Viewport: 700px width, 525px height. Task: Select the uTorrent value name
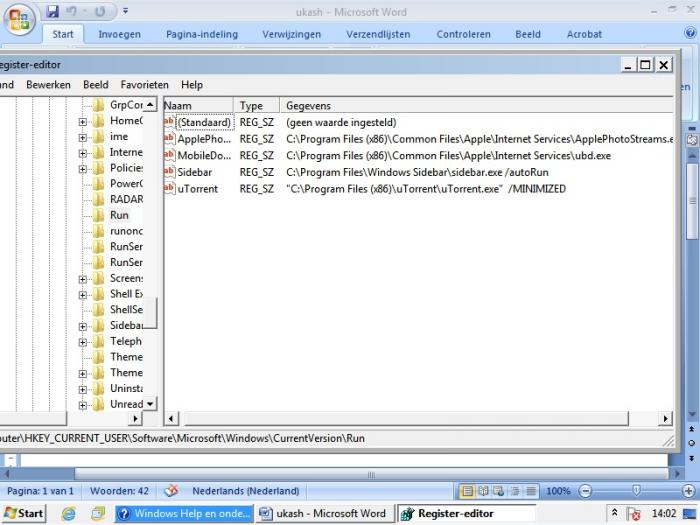coord(197,189)
